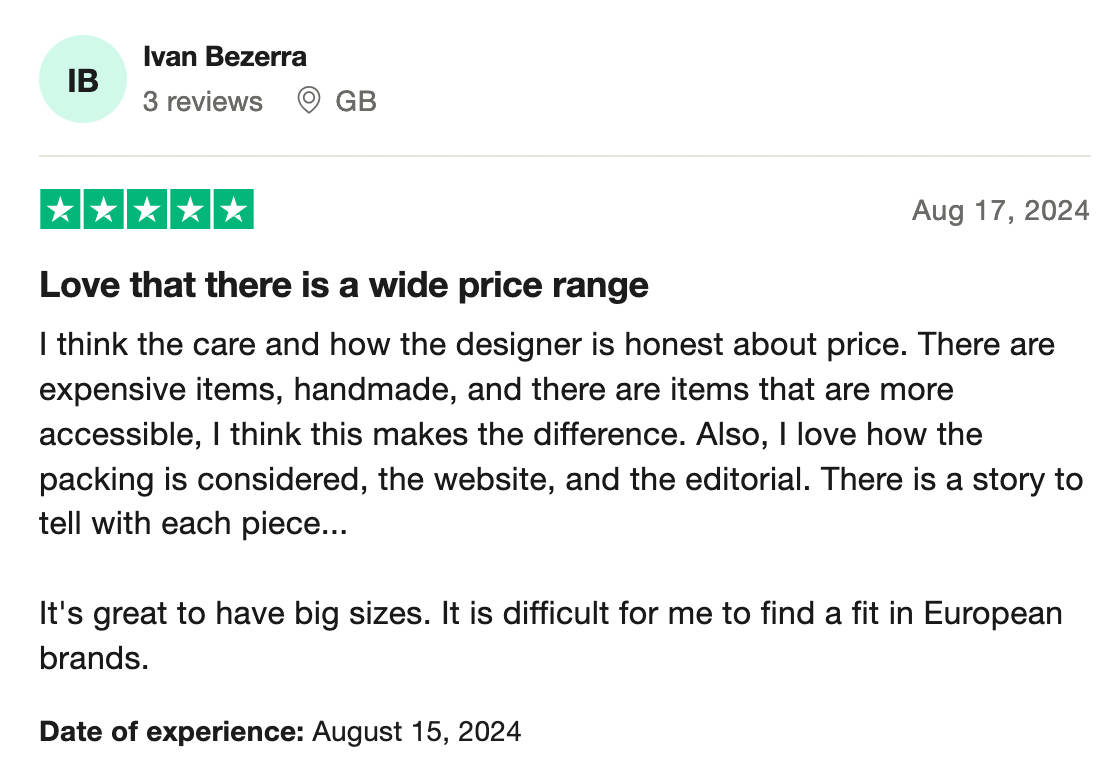Click the paragraph beginning 'I think the care'

(546, 345)
